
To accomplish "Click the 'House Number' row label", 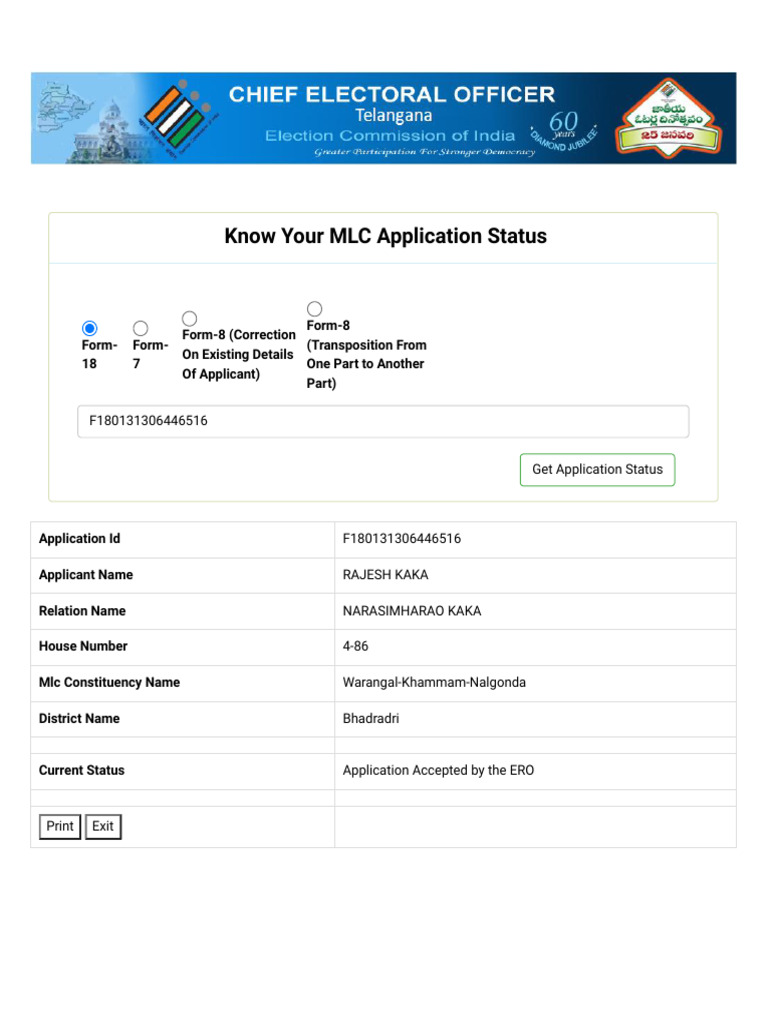I will (83, 646).
